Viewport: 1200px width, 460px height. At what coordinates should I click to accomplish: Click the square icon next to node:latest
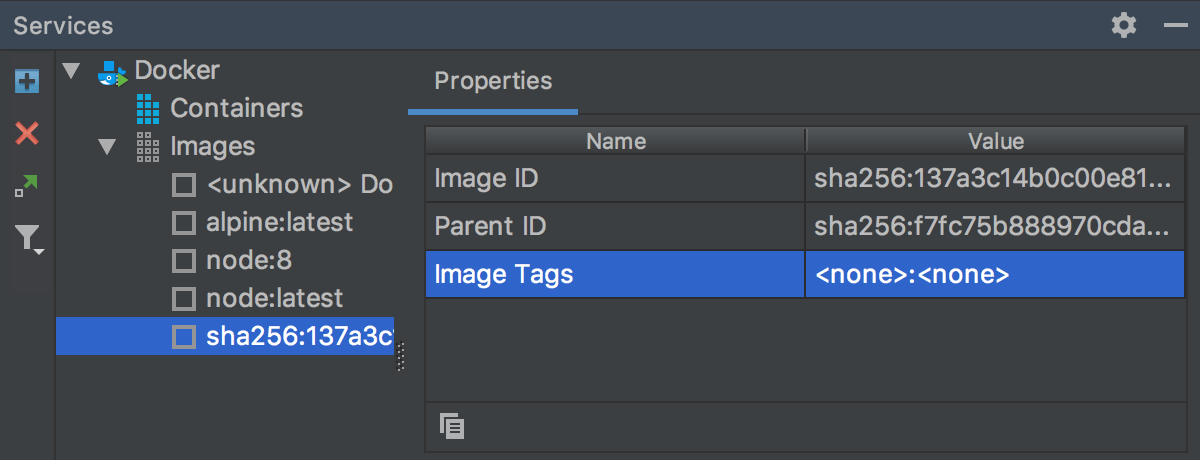pyautogui.click(x=184, y=299)
